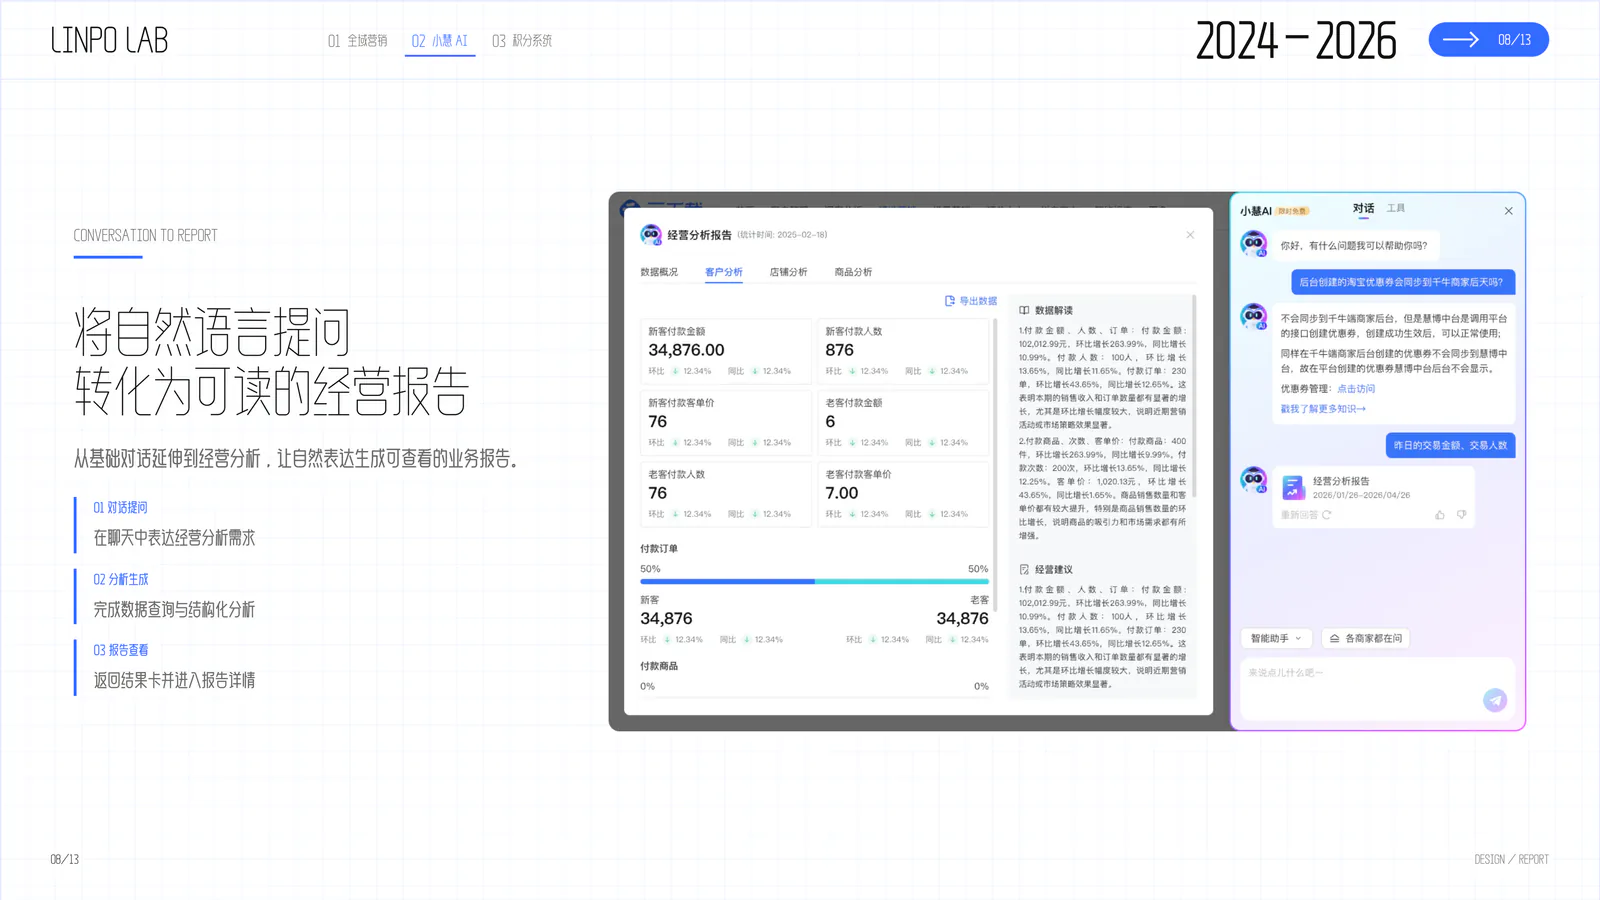The width and height of the screenshot is (1600, 900).
Task: Click the thumbs-down icon on the report reply
Action: (x=1462, y=515)
